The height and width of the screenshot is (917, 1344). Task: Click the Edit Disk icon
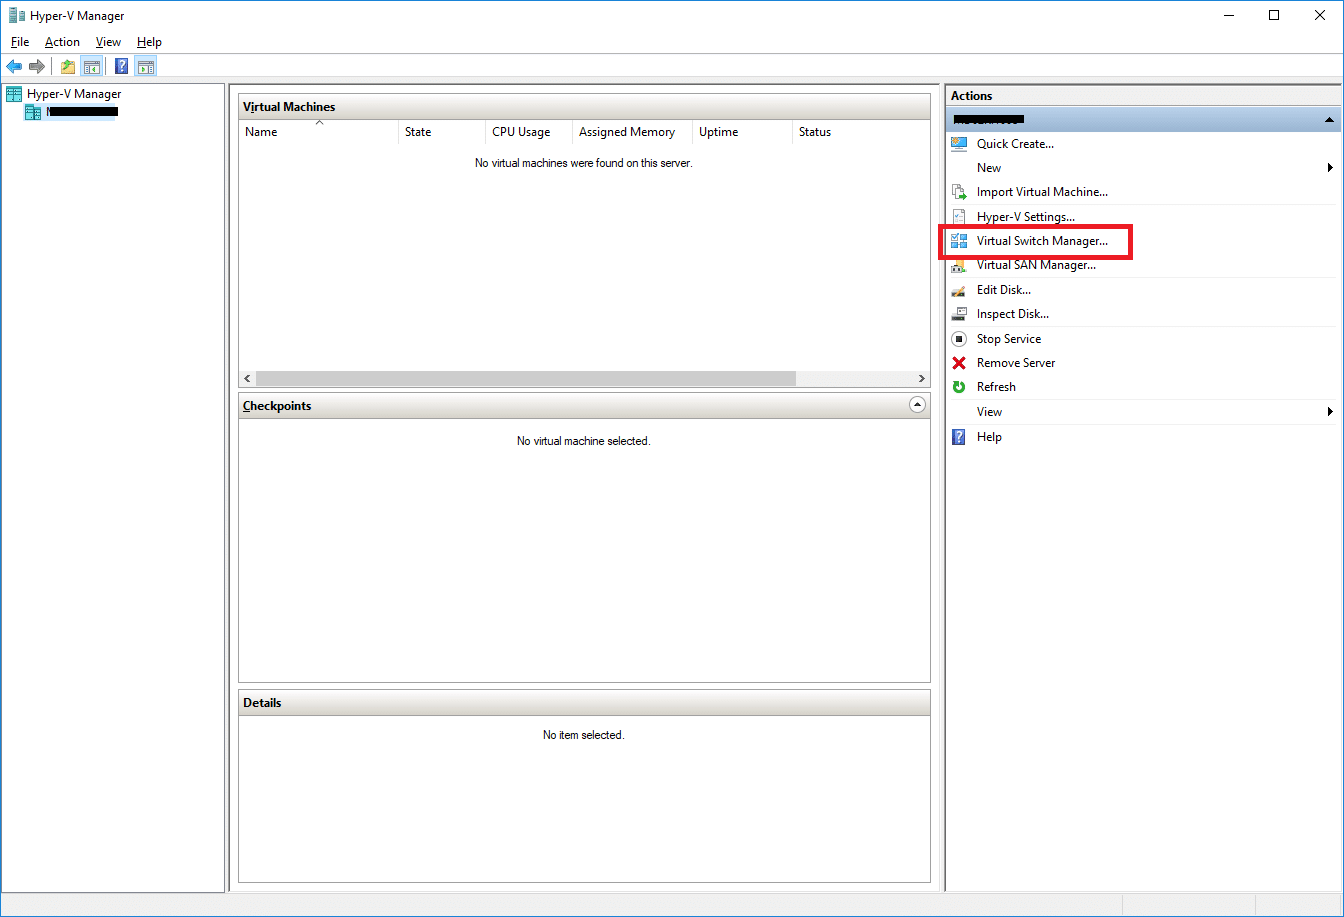click(x=959, y=290)
